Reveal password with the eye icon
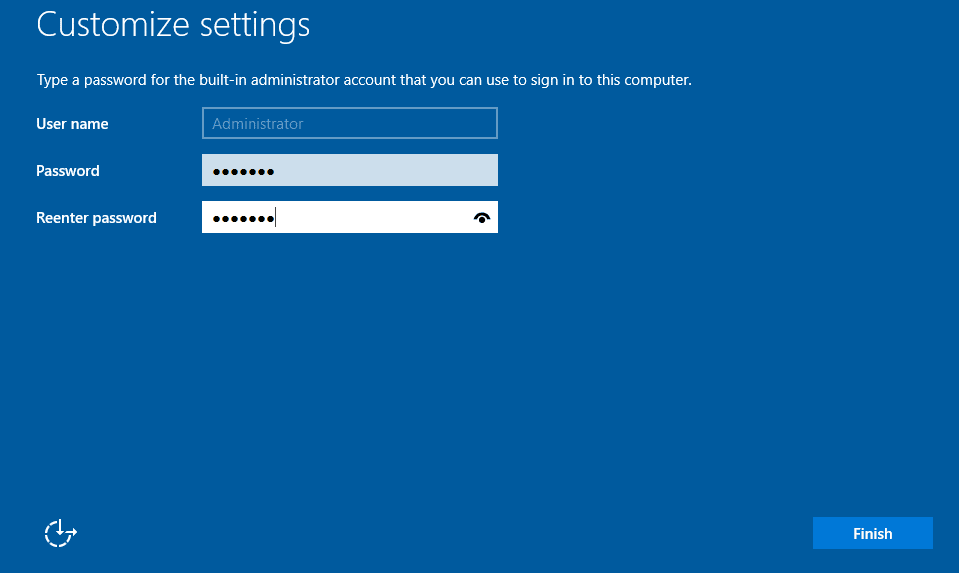959x573 pixels. (482, 218)
